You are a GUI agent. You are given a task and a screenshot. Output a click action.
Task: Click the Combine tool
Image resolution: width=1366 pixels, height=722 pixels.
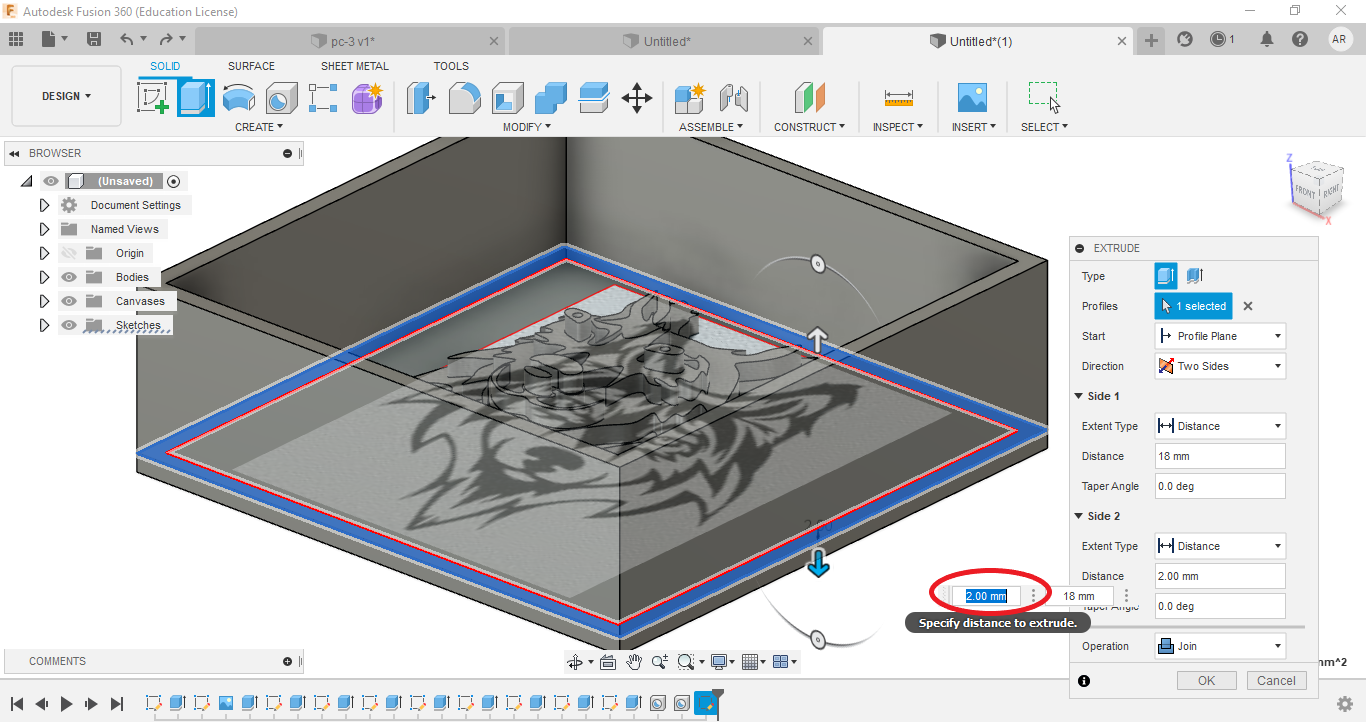tap(550, 98)
